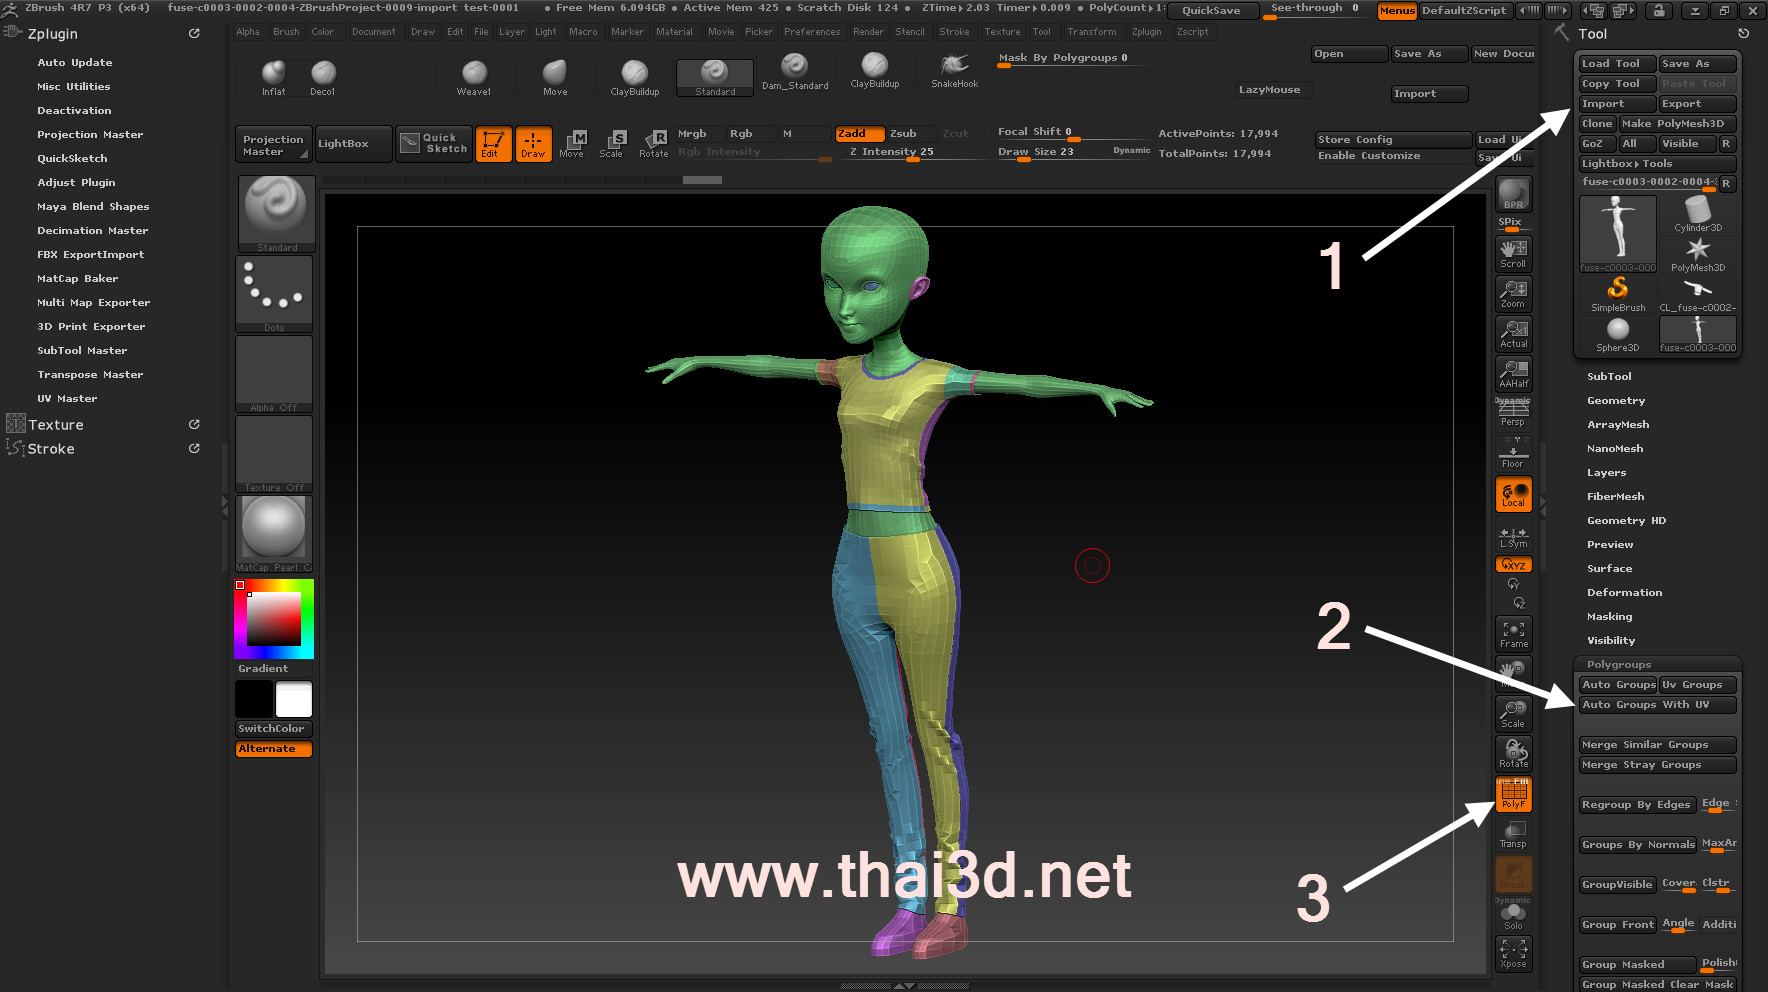Activate the Scale transform icon
This screenshot has height=992, width=1768.
click(611, 144)
